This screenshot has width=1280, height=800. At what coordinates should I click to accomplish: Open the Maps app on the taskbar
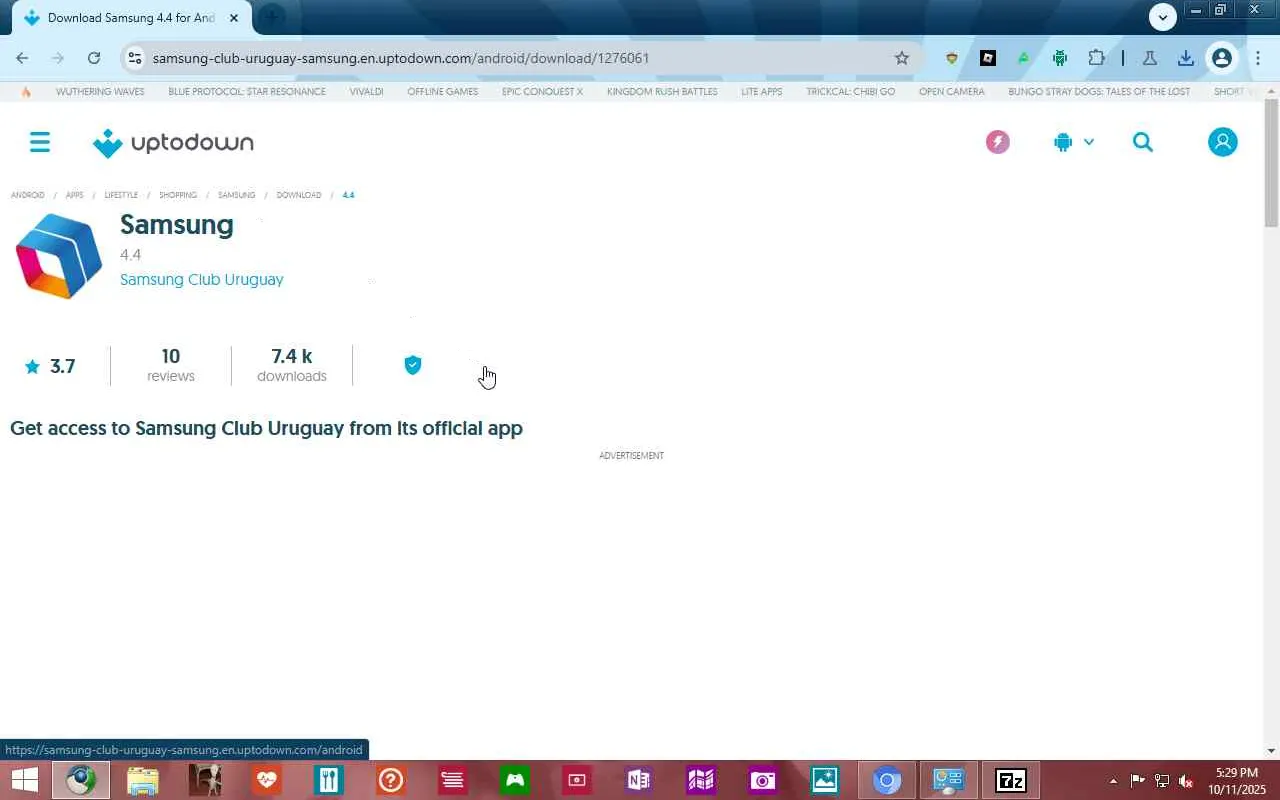coord(701,780)
